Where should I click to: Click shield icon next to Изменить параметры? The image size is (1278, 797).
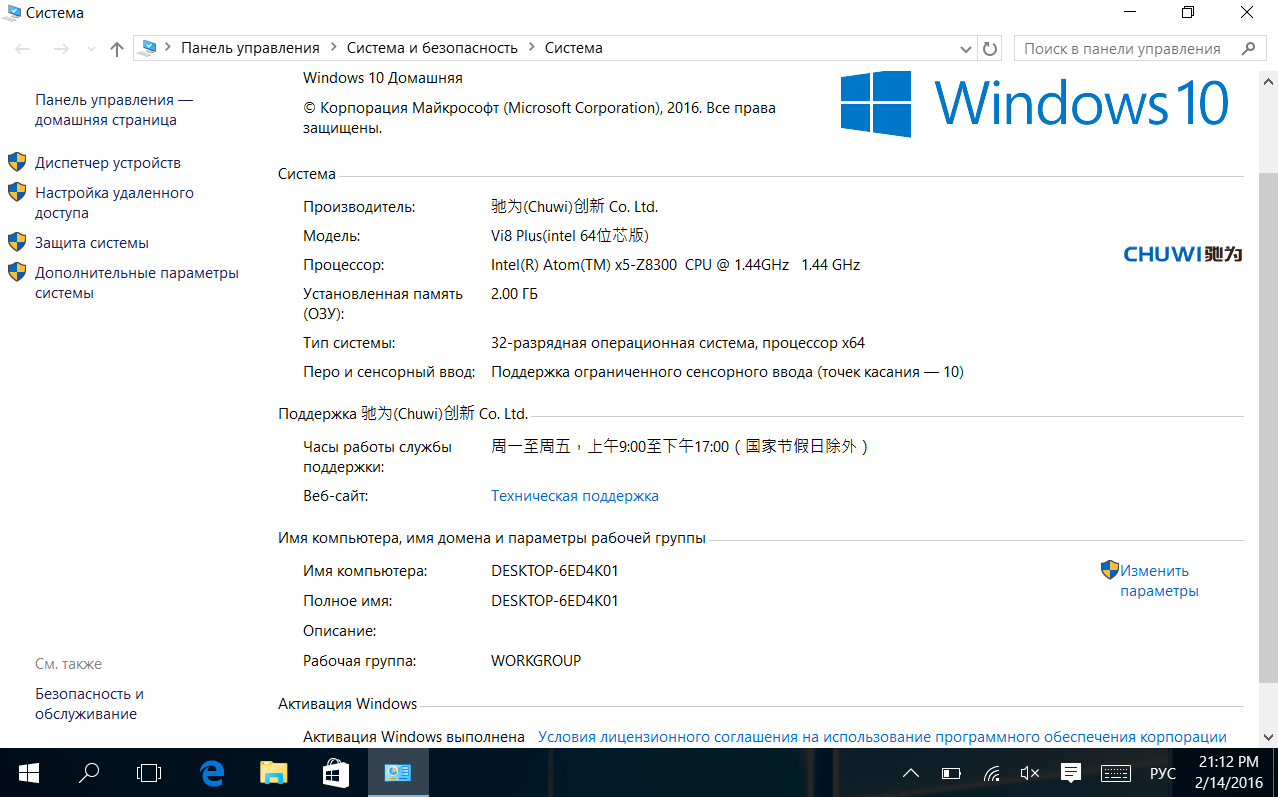pos(1110,570)
